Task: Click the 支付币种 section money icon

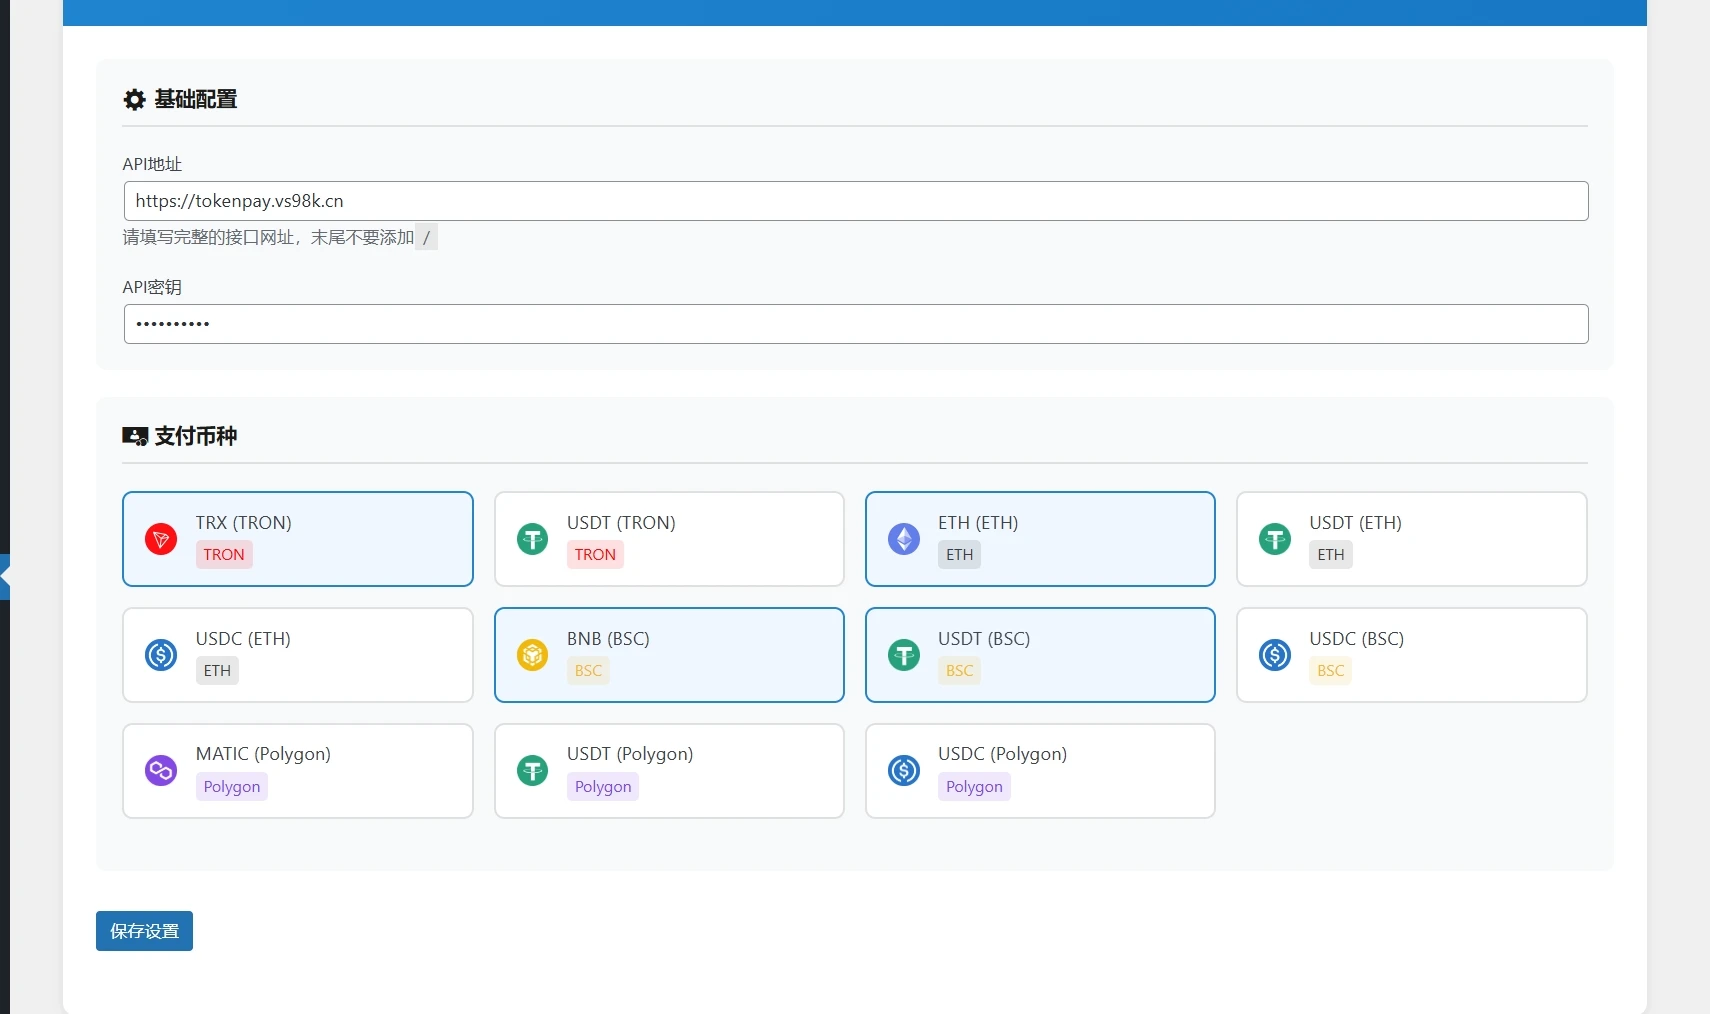Action: (134, 436)
